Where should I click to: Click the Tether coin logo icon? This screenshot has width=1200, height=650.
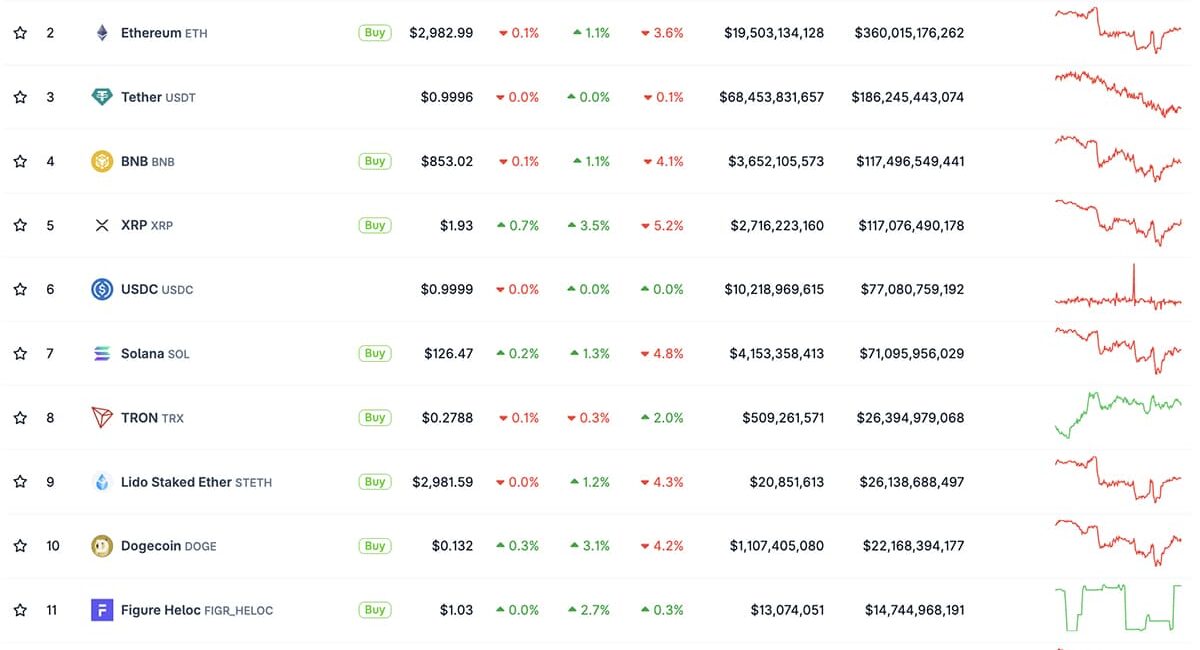101,97
